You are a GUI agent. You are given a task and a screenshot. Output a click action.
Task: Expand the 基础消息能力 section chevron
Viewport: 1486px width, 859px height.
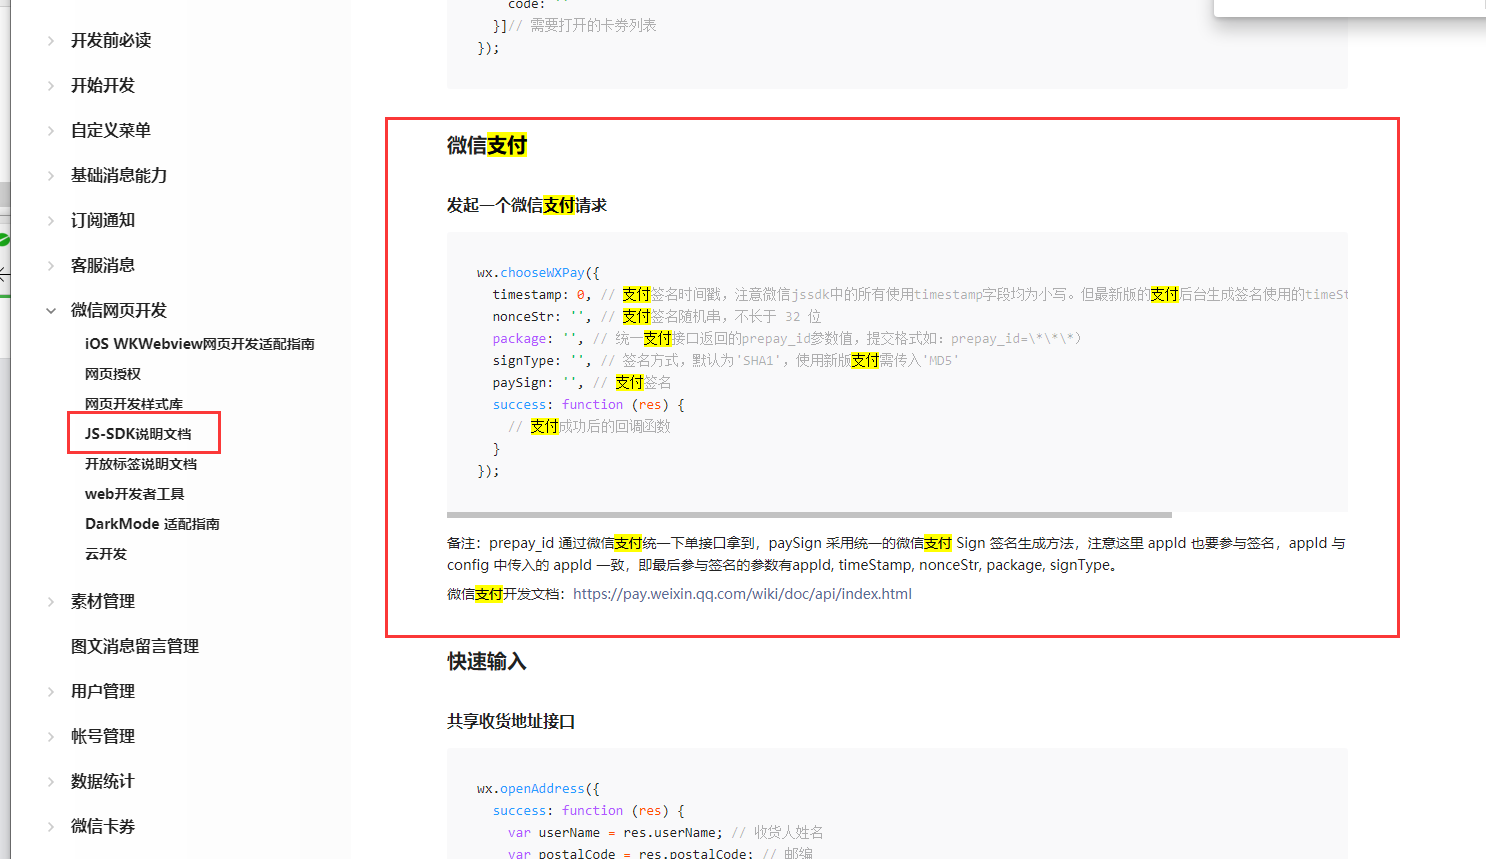pyautogui.click(x=51, y=176)
